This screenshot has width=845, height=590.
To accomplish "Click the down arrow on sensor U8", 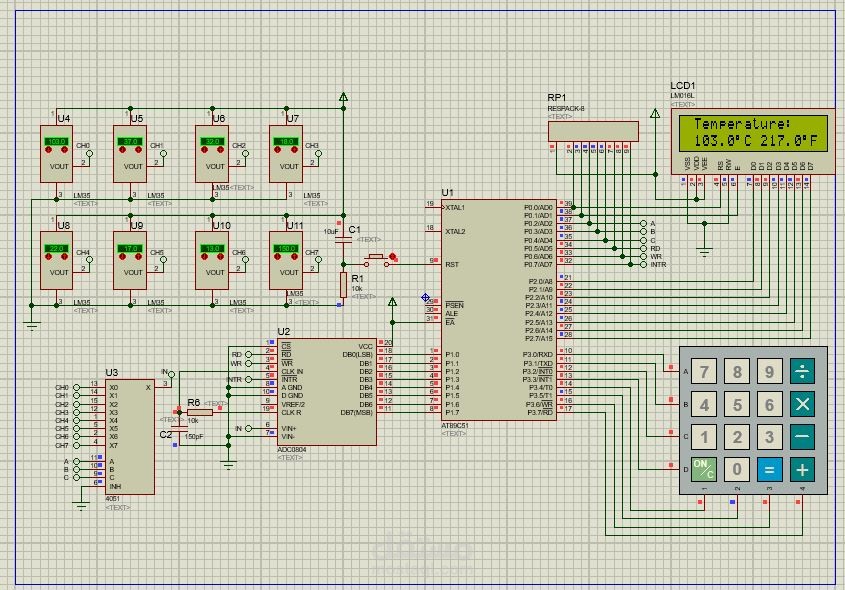I will 48,257.
